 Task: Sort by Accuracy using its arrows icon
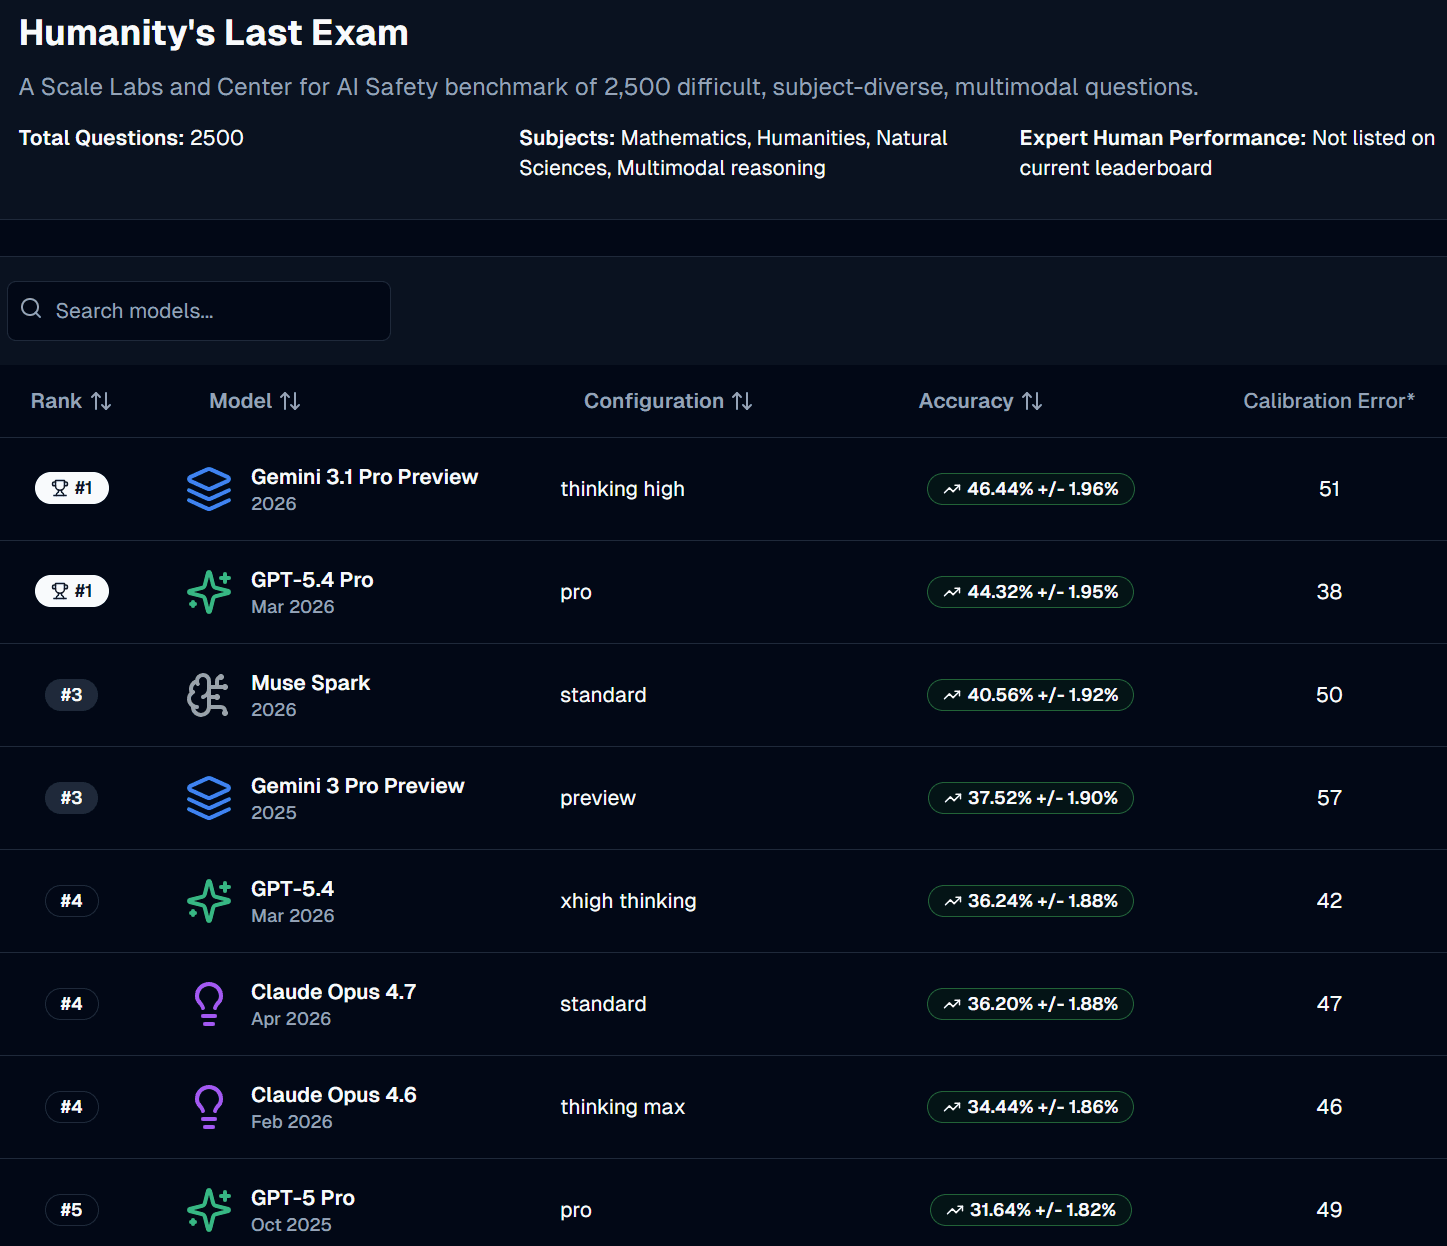[x=1032, y=401]
